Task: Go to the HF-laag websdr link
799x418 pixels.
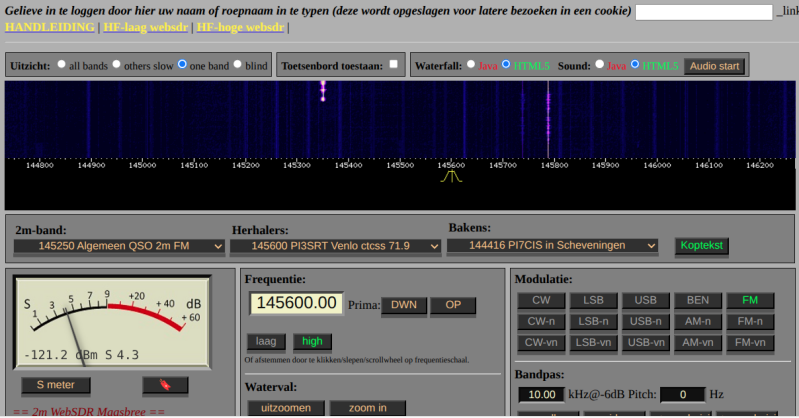Action: coord(147,27)
